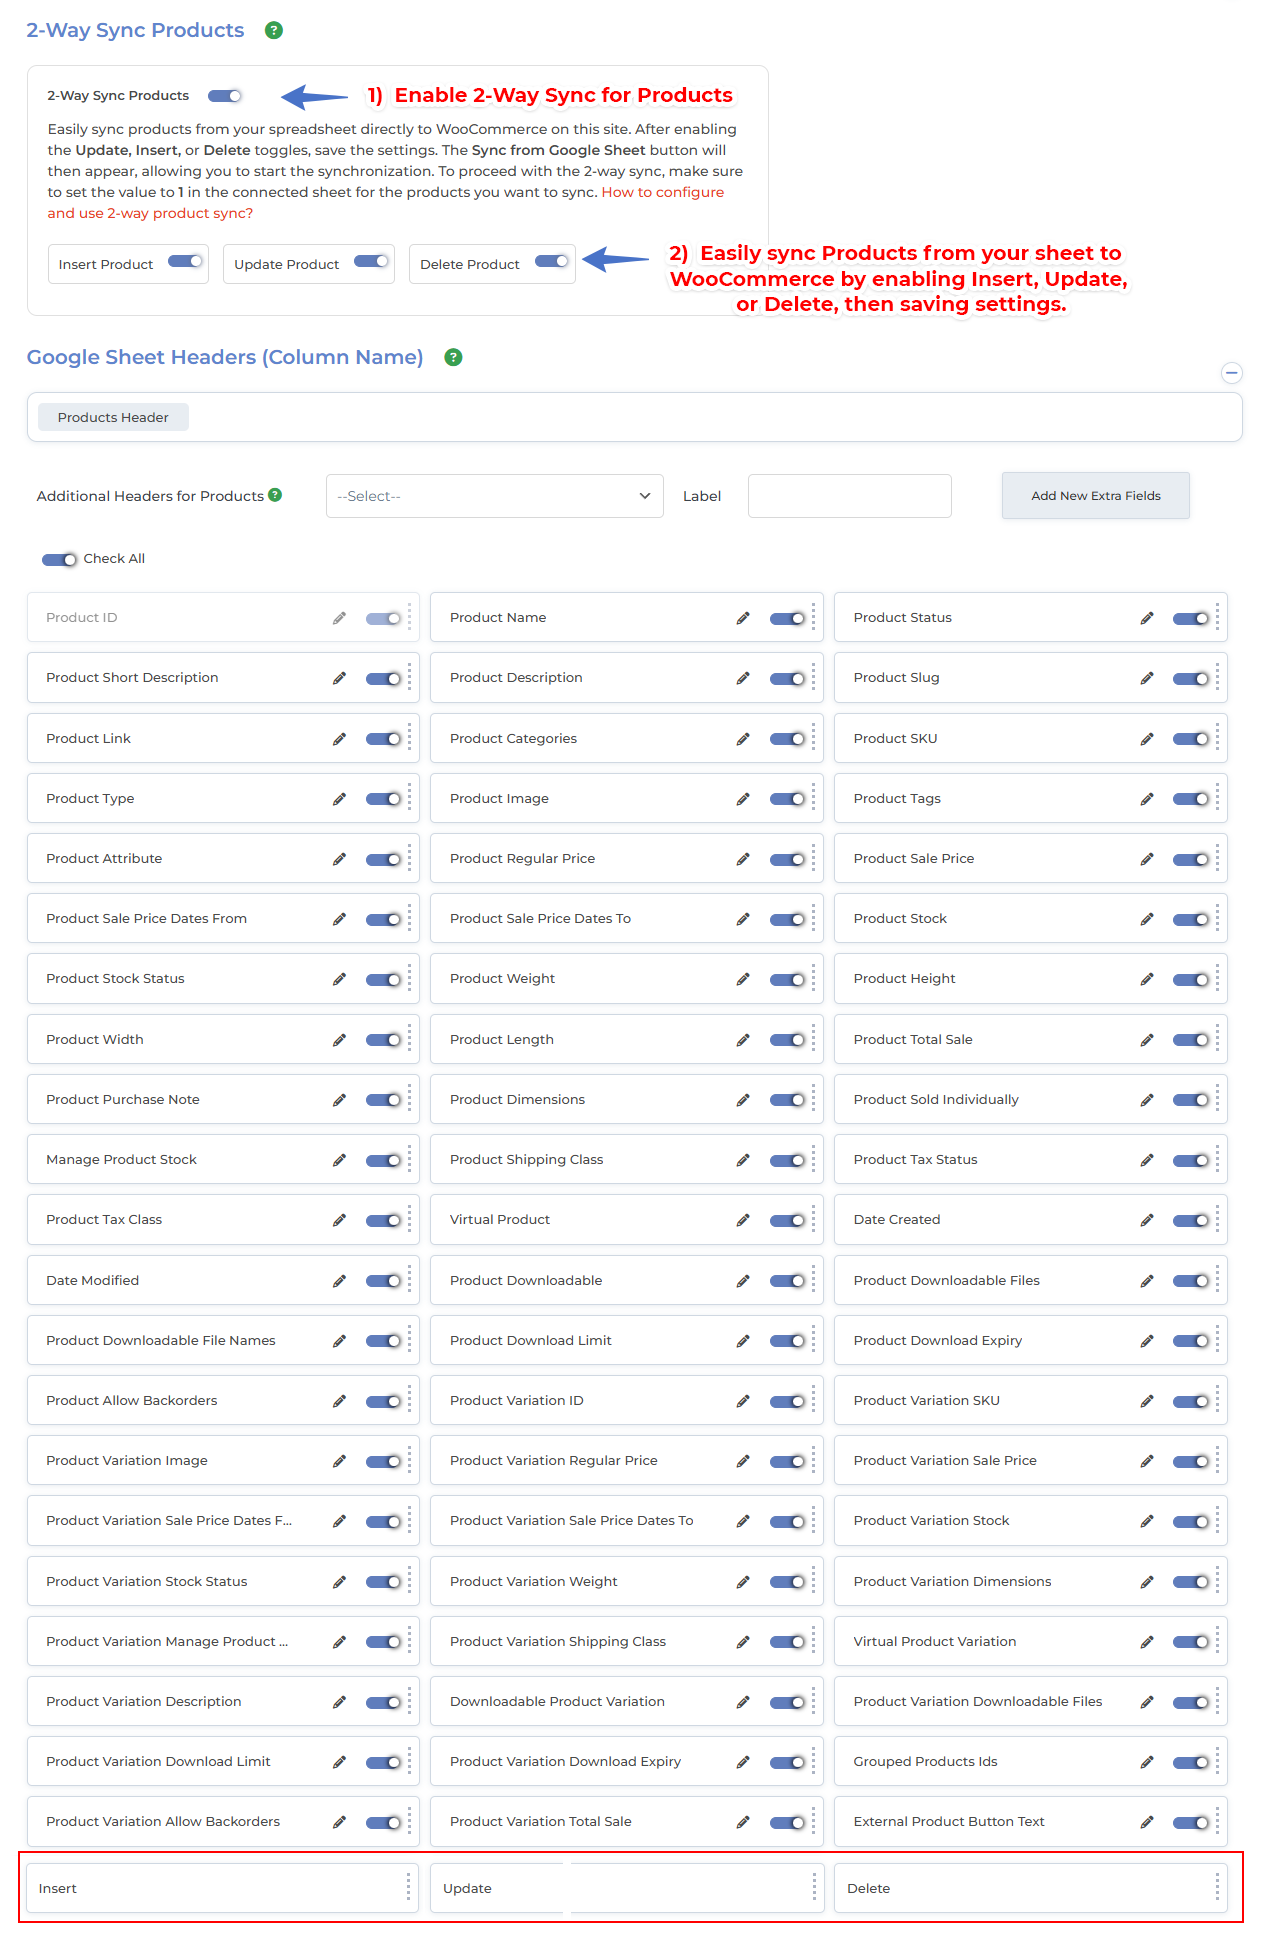This screenshot has height=1938, width=1264.
Task: Click the Add New Extra Fields button
Action: 1095,496
